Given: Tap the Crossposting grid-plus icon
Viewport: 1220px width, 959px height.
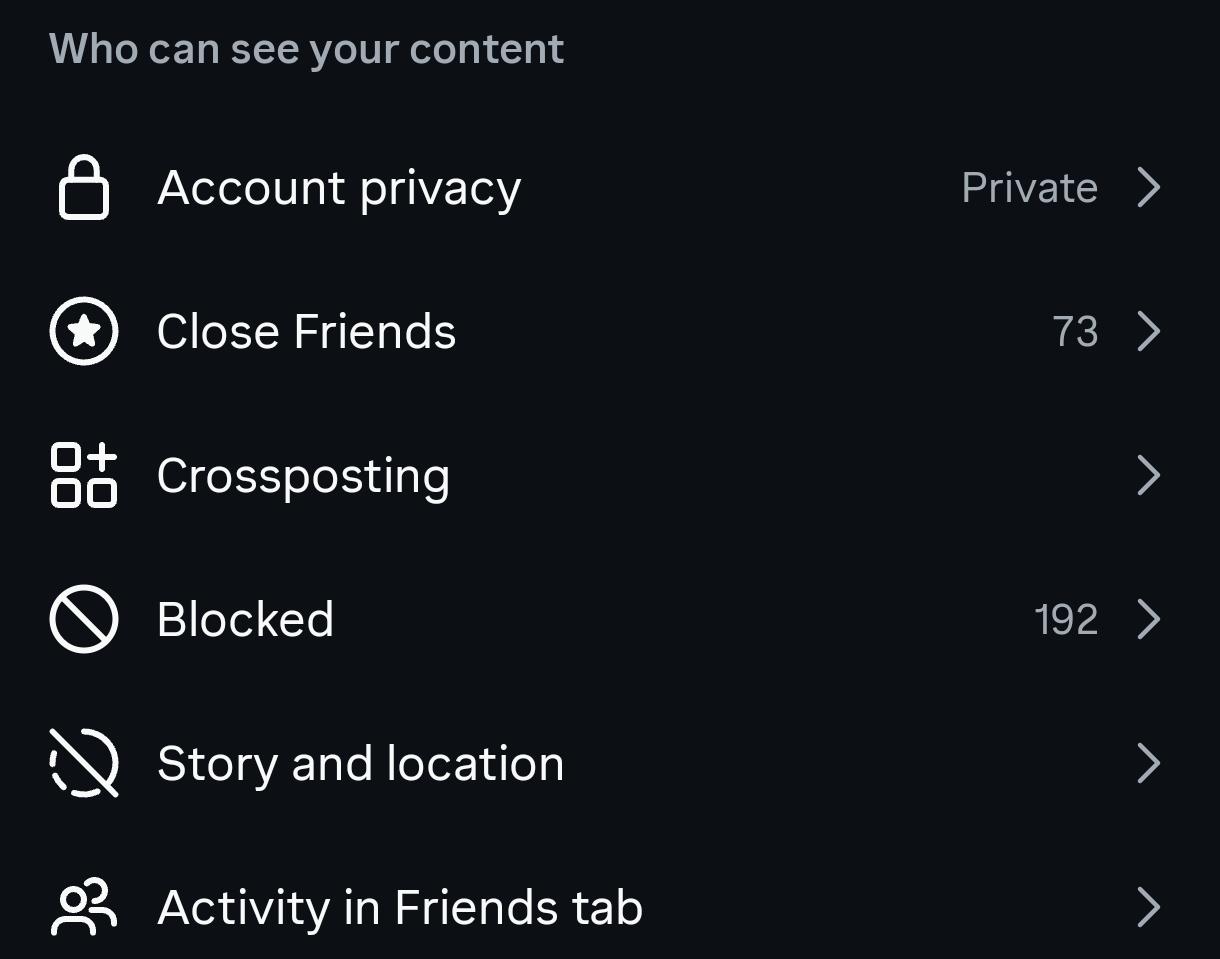Looking at the screenshot, I should 84,475.
